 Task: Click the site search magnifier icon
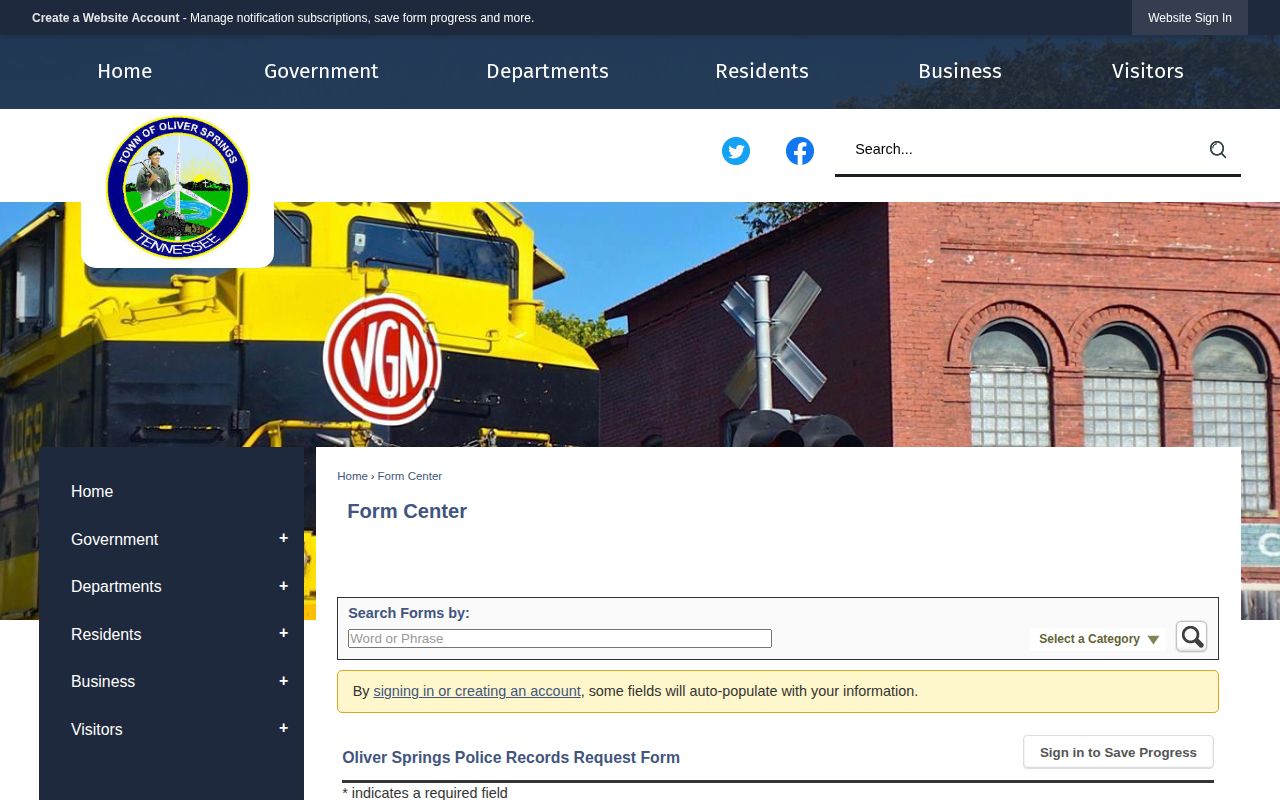click(x=1217, y=149)
